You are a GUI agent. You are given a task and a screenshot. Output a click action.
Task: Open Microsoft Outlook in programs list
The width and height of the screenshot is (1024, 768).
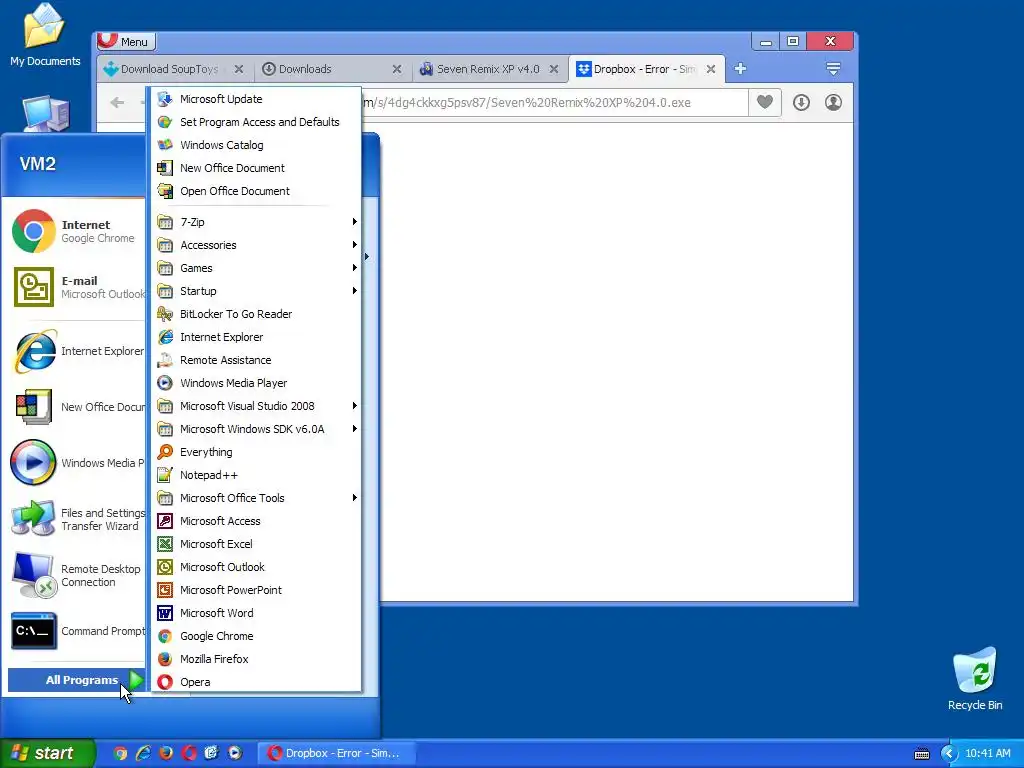coord(257,567)
